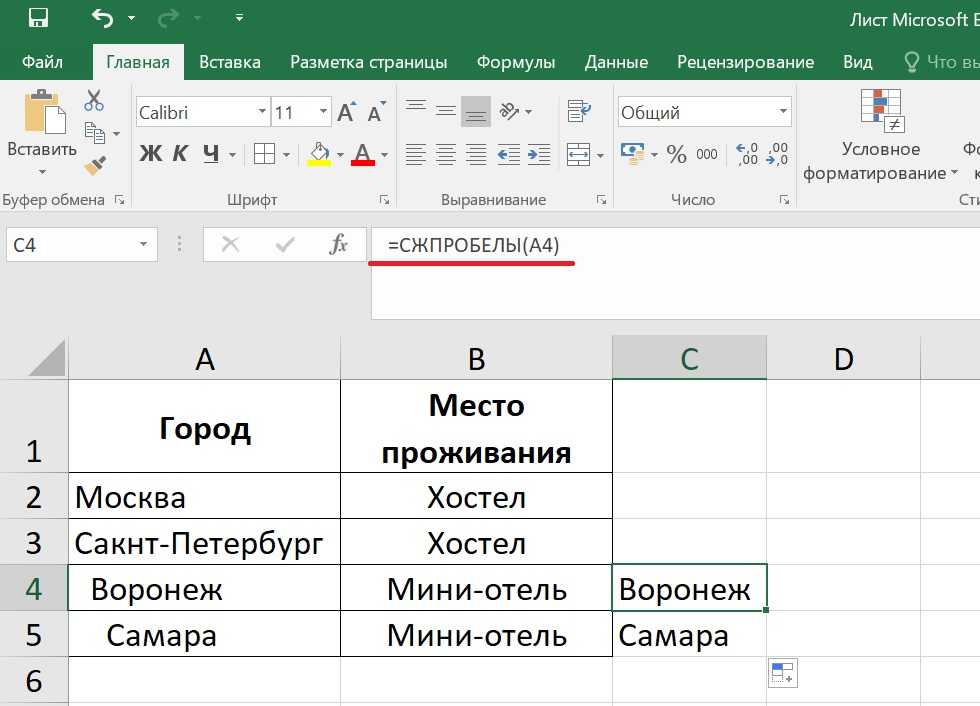Open the Буфер обмена dialog launcher

[x=119, y=200]
